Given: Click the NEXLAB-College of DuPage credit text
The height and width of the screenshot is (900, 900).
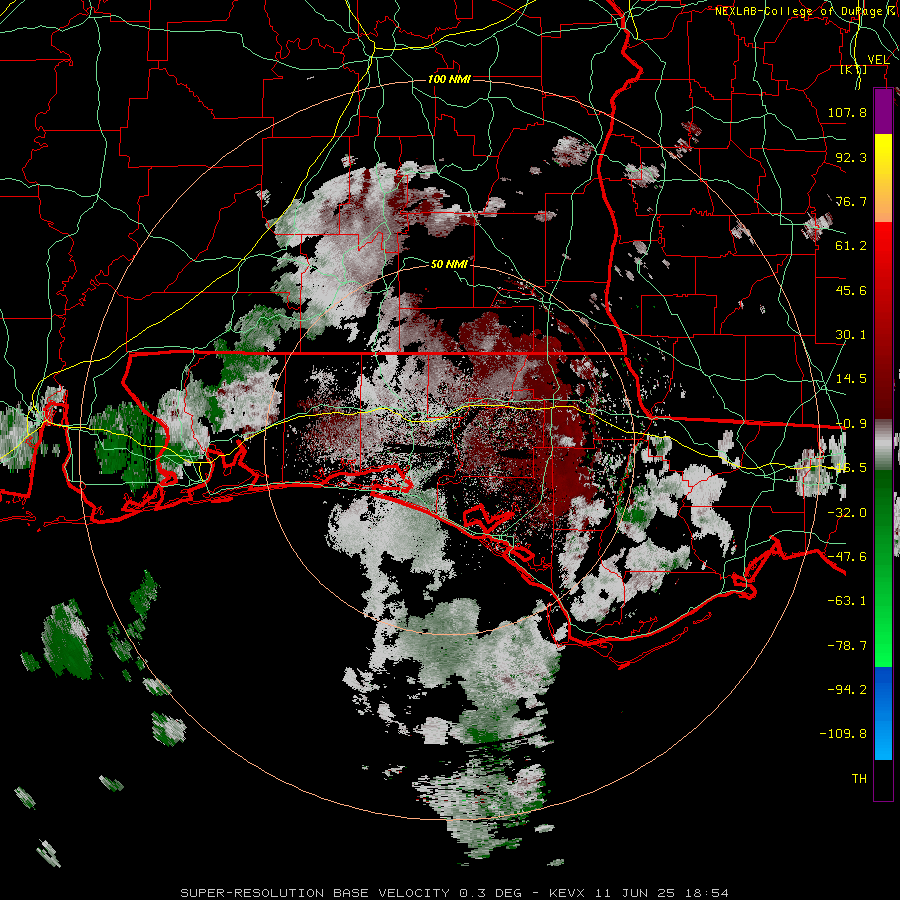Looking at the screenshot, I should coord(806,11).
